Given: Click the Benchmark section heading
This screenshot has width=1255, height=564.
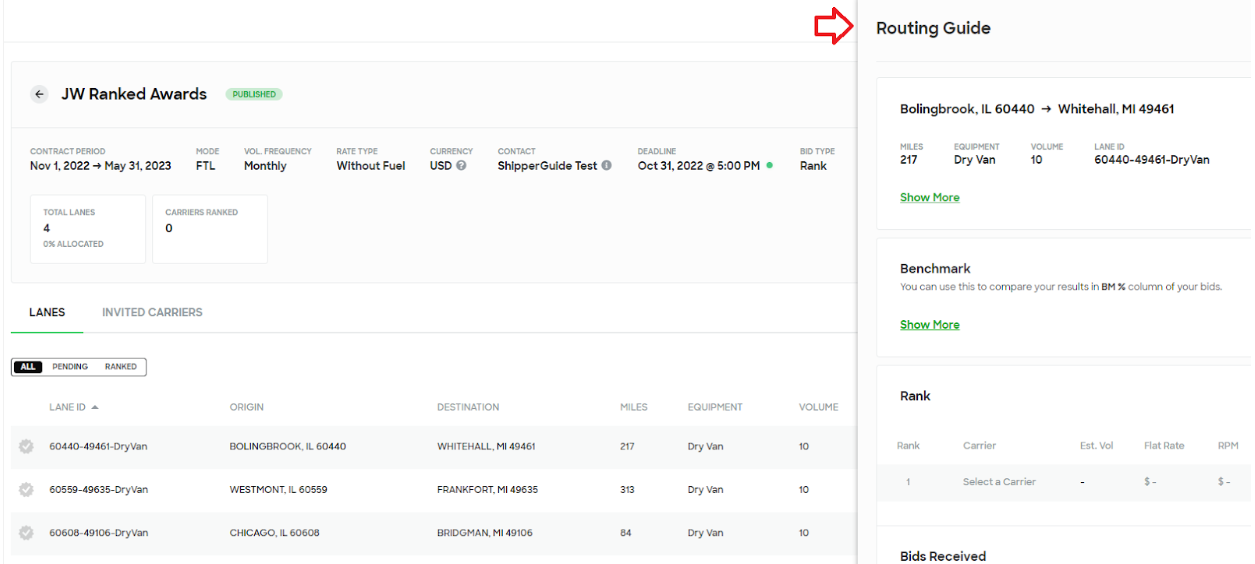Looking at the screenshot, I should [x=935, y=269].
